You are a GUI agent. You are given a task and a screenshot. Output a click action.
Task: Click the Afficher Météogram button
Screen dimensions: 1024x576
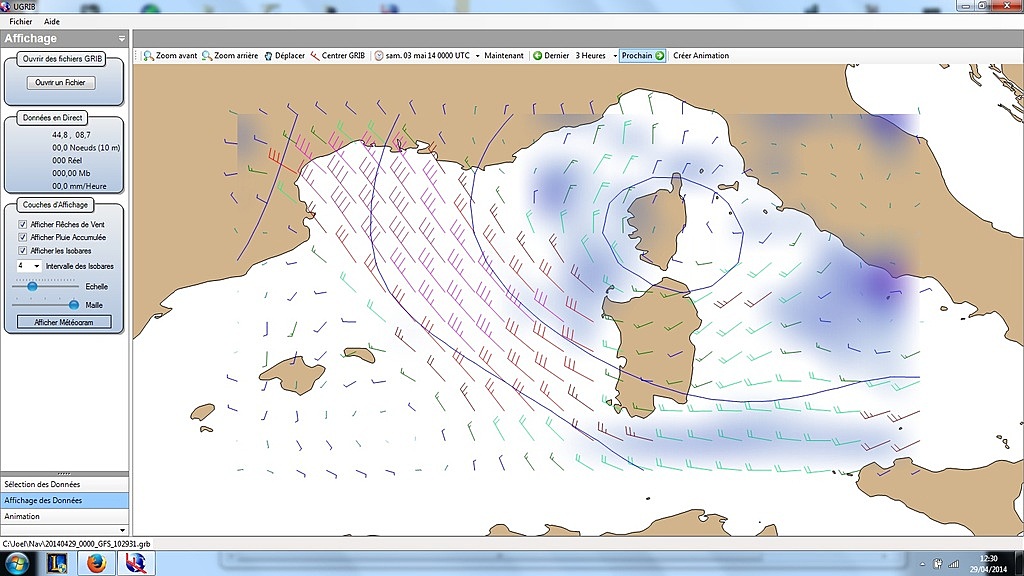pos(64,322)
